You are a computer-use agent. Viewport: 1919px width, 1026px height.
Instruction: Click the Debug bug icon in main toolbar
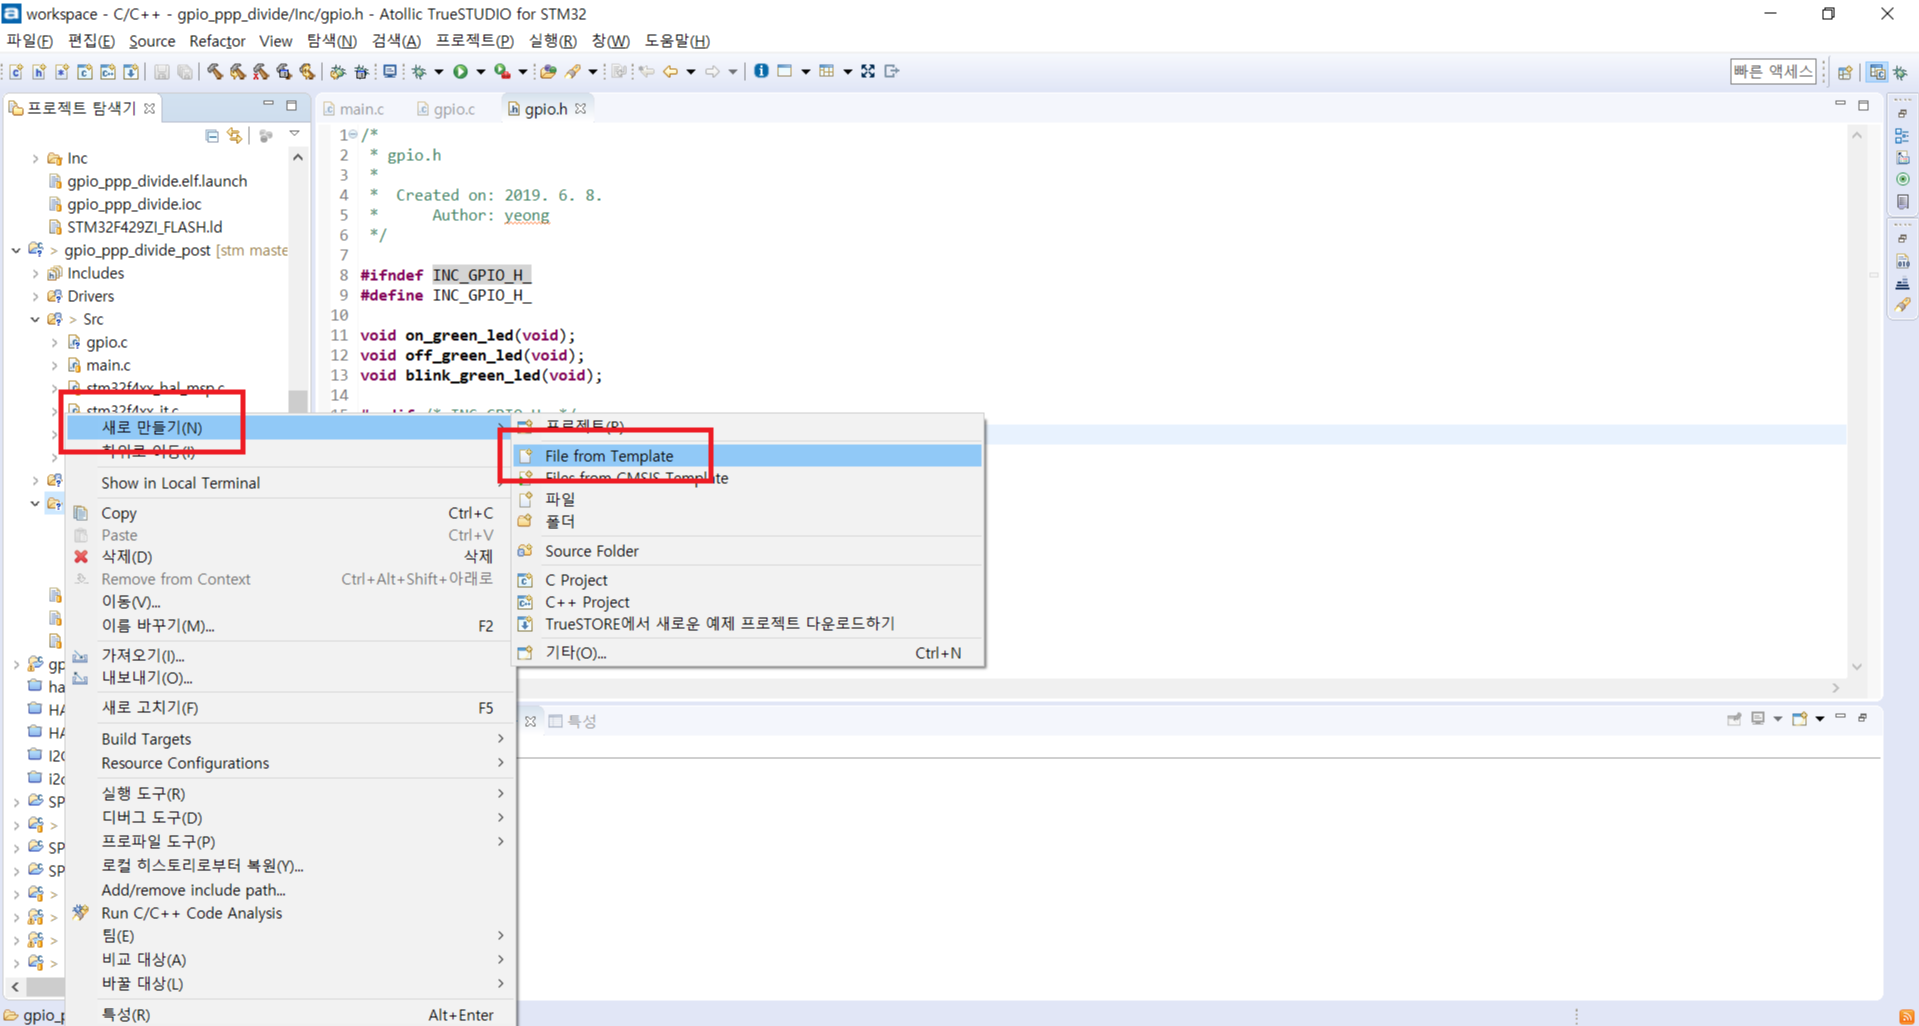[x=420, y=71]
